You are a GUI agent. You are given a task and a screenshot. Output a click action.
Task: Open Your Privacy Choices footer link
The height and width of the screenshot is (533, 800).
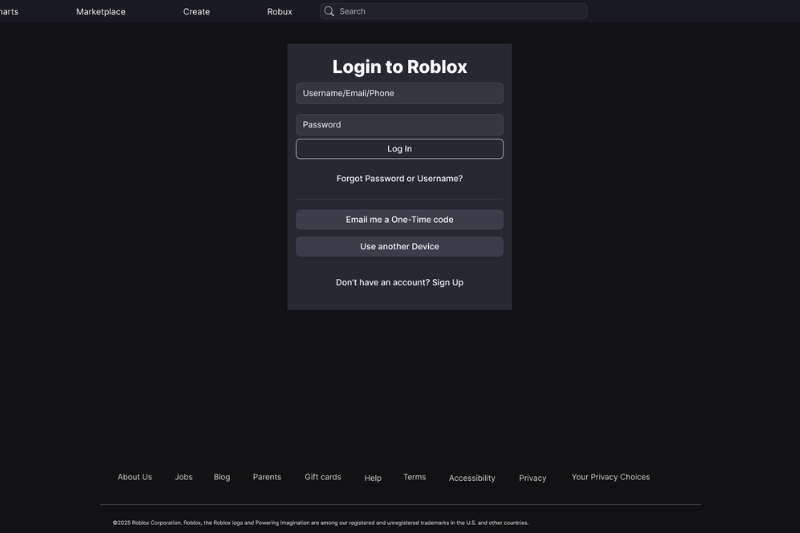click(x=611, y=477)
